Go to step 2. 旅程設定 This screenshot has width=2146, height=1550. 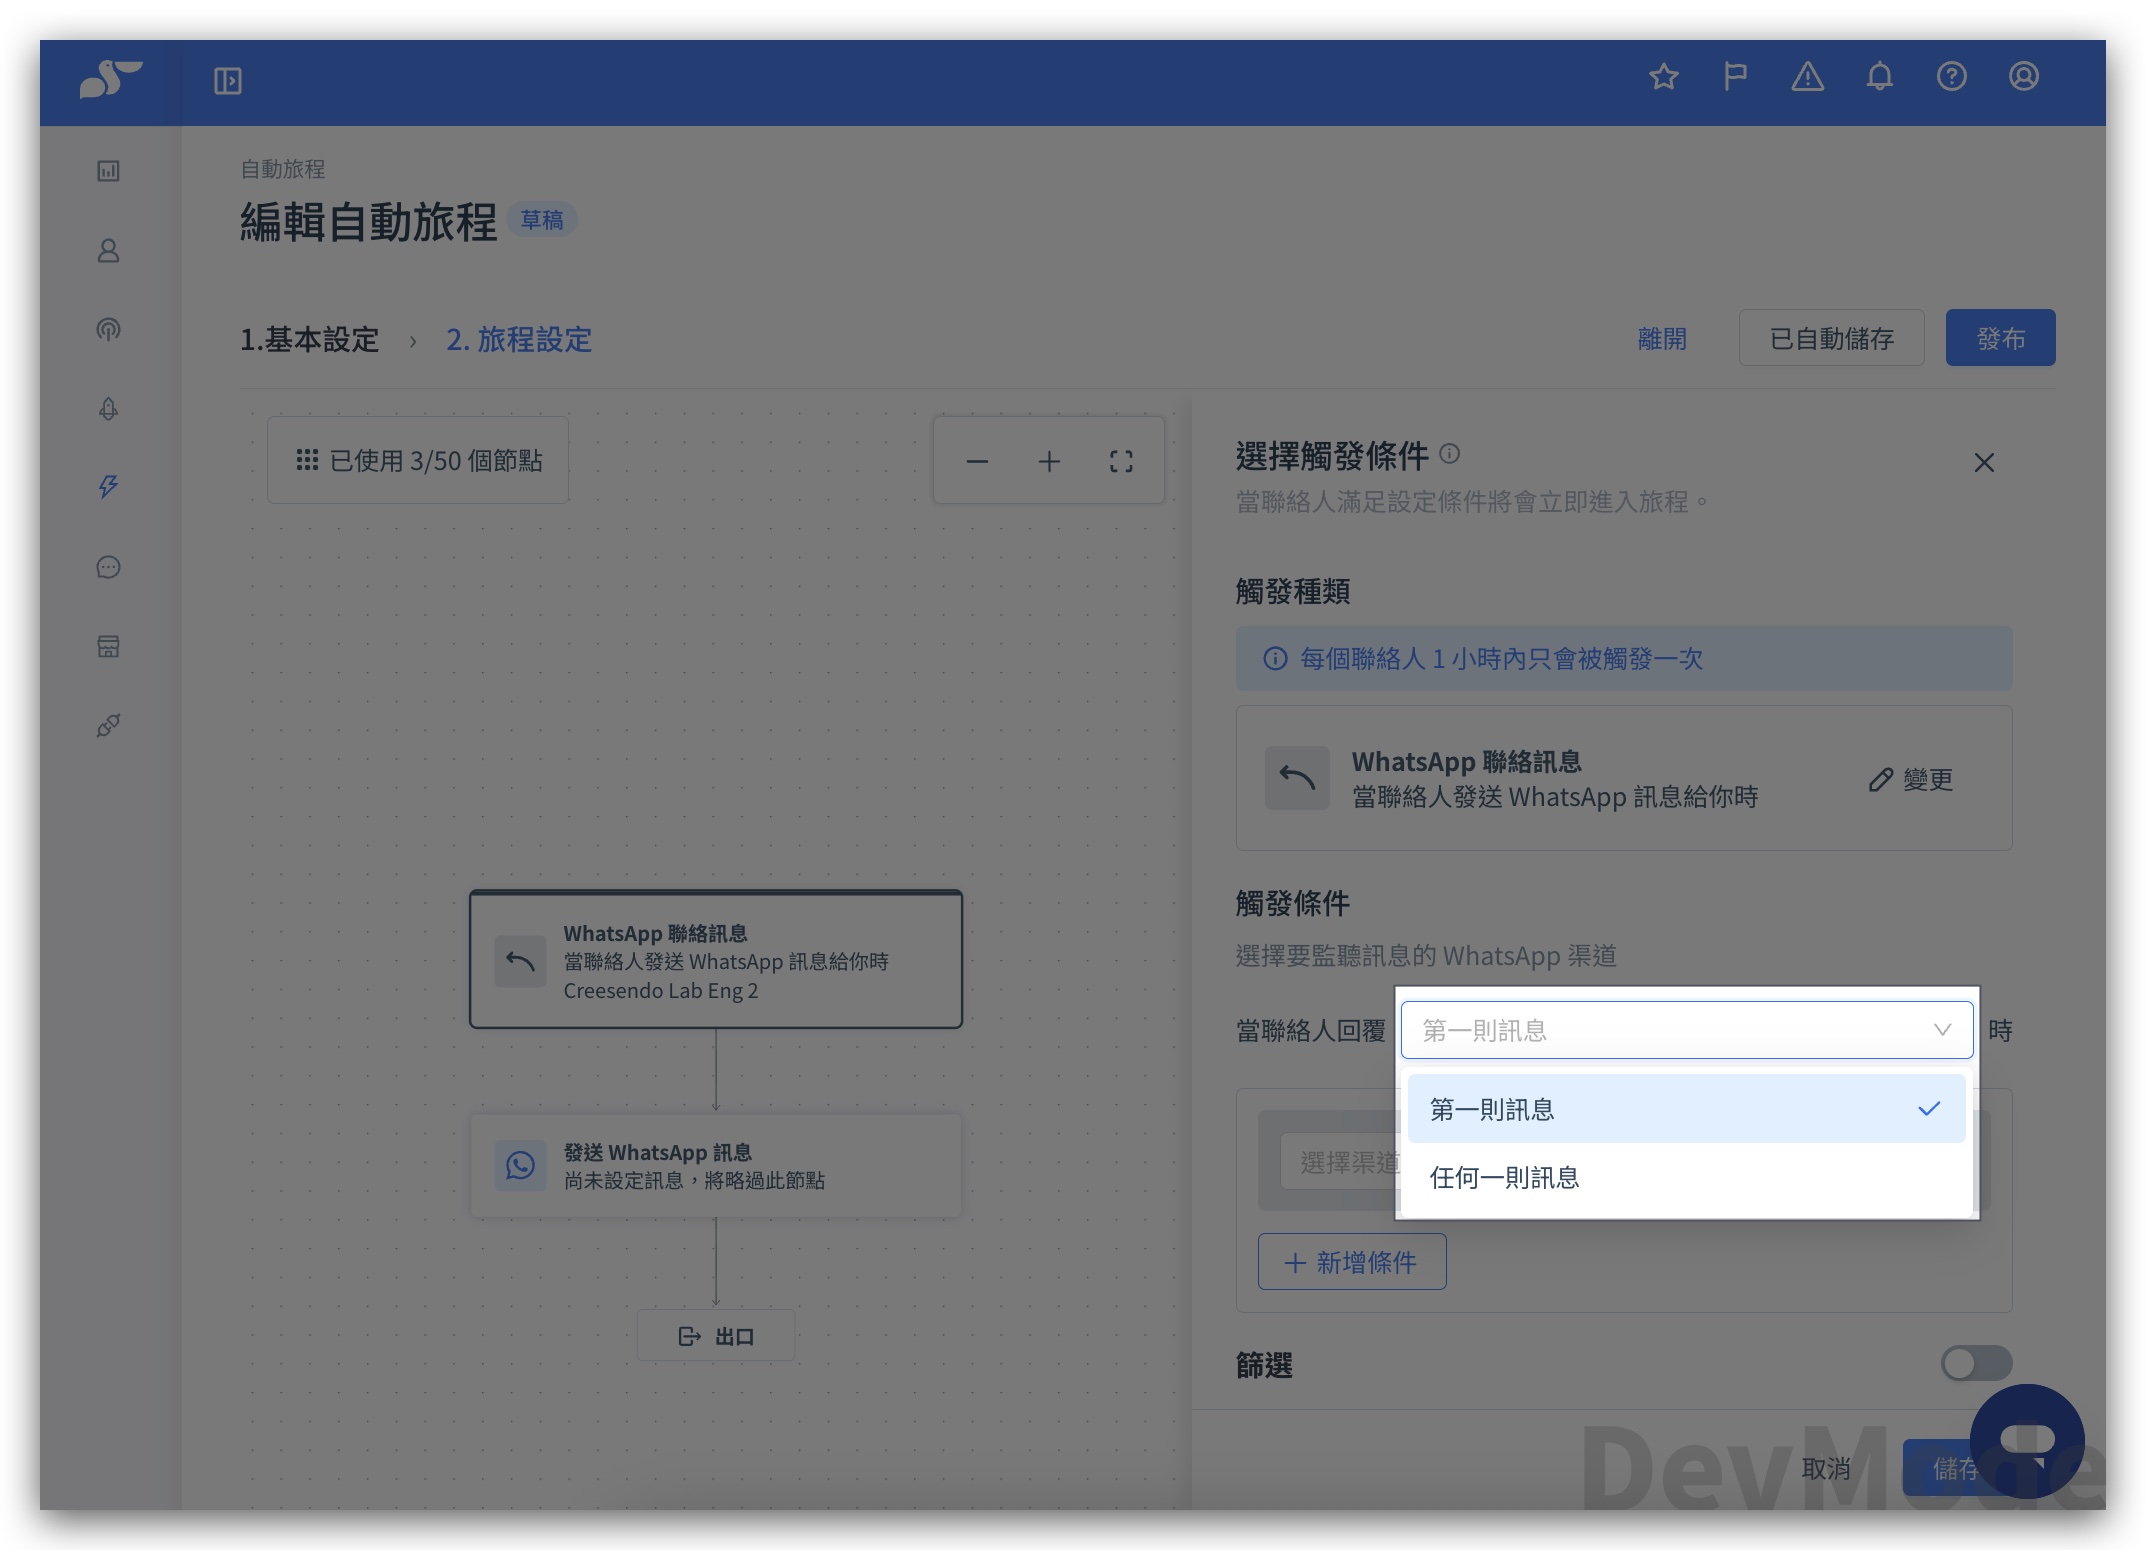point(519,340)
